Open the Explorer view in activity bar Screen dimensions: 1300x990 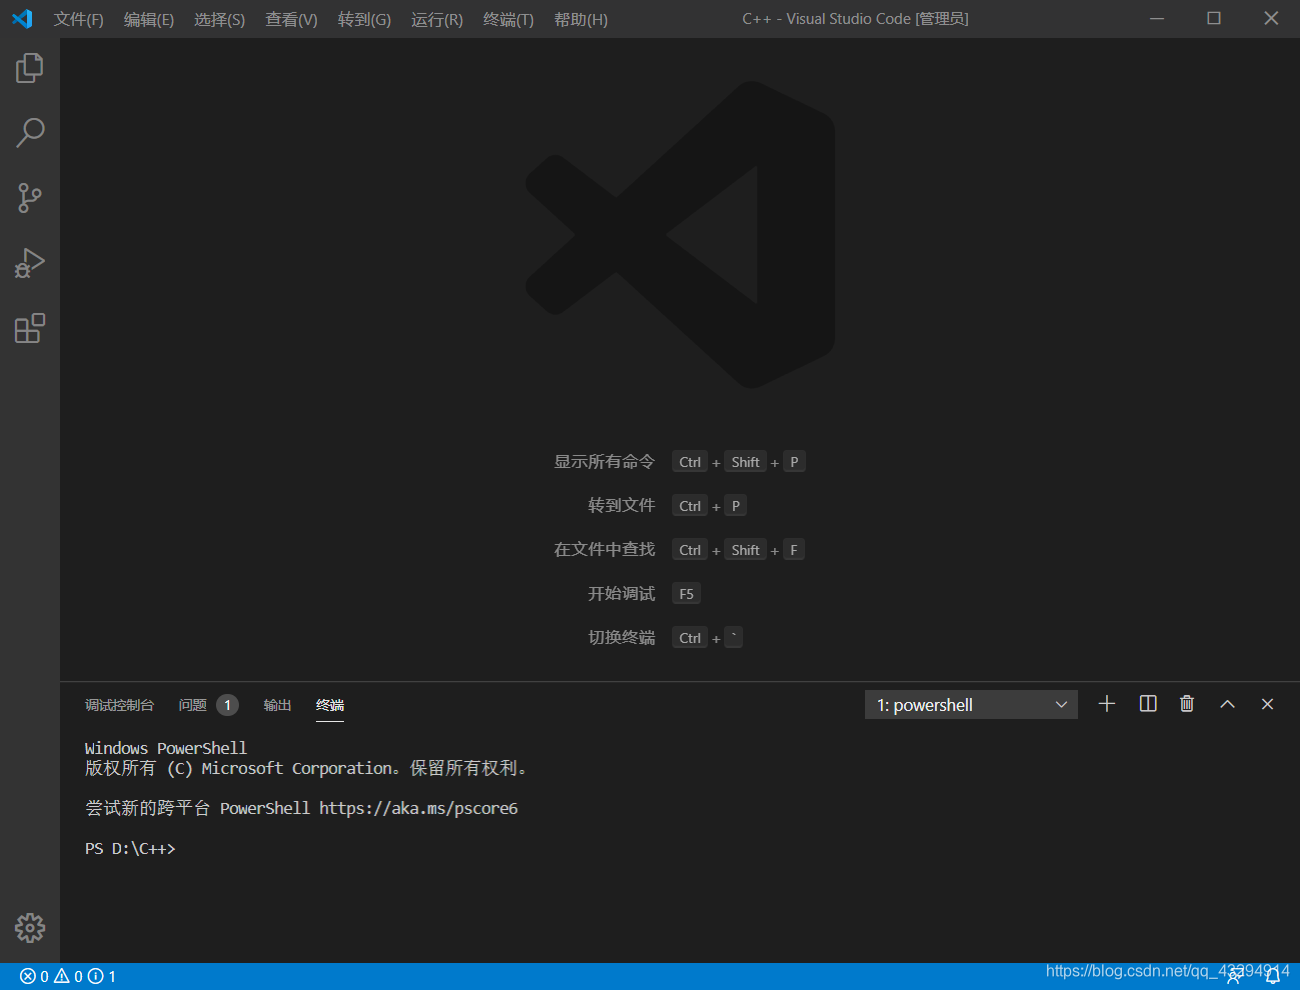(30, 68)
